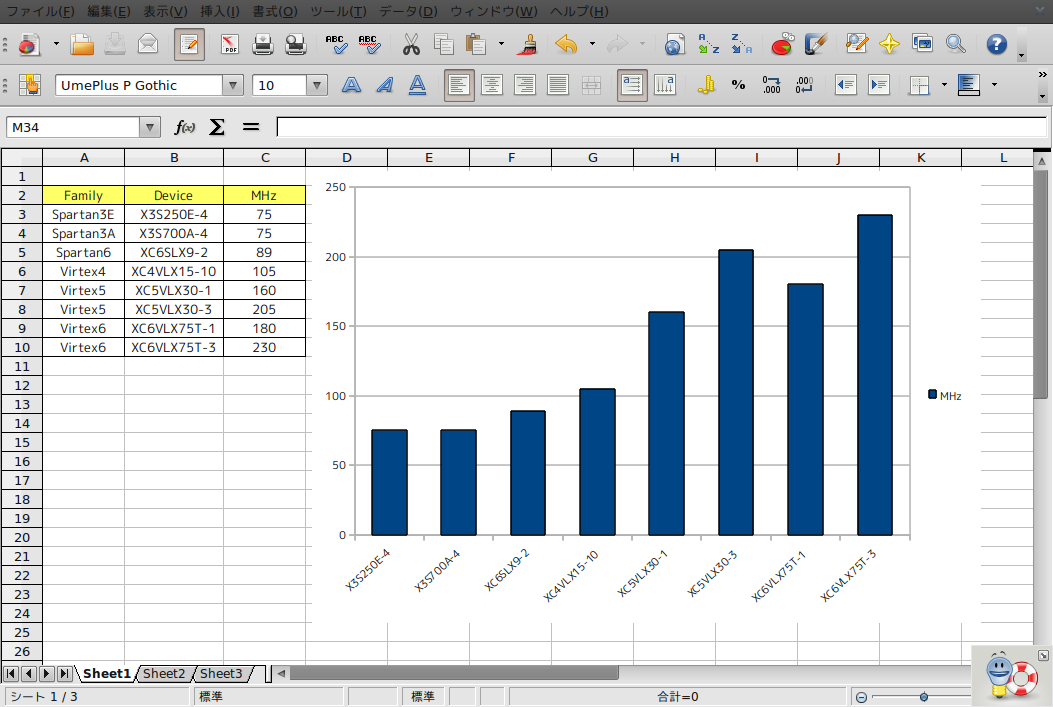Click the formula input line
This screenshot has height=707, width=1053.
(661, 127)
